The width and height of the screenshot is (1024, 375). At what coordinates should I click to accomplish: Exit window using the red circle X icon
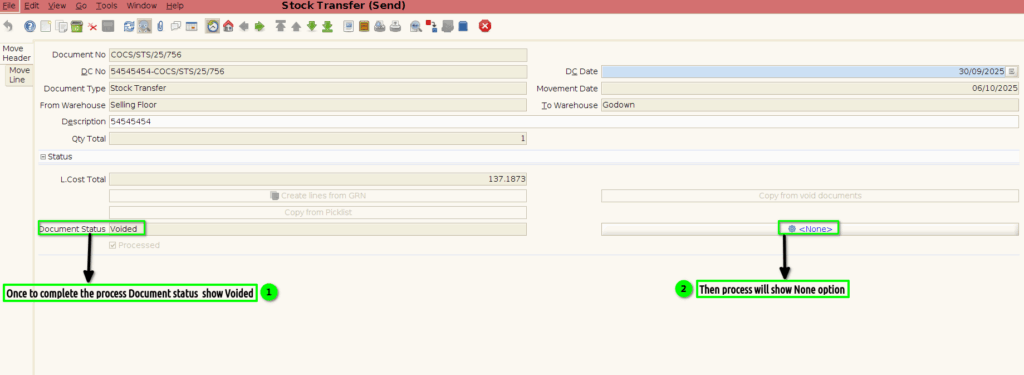point(485,27)
